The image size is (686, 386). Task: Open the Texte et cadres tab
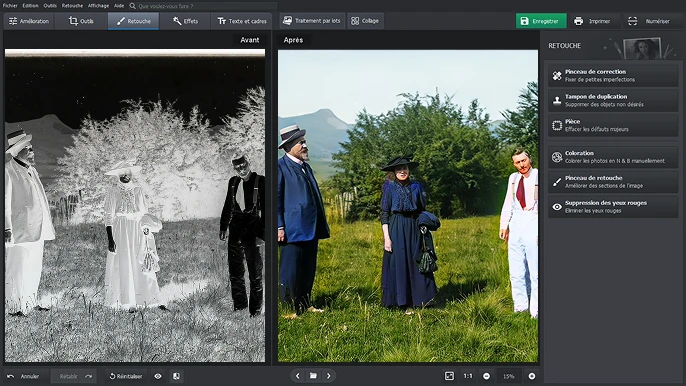point(242,21)
